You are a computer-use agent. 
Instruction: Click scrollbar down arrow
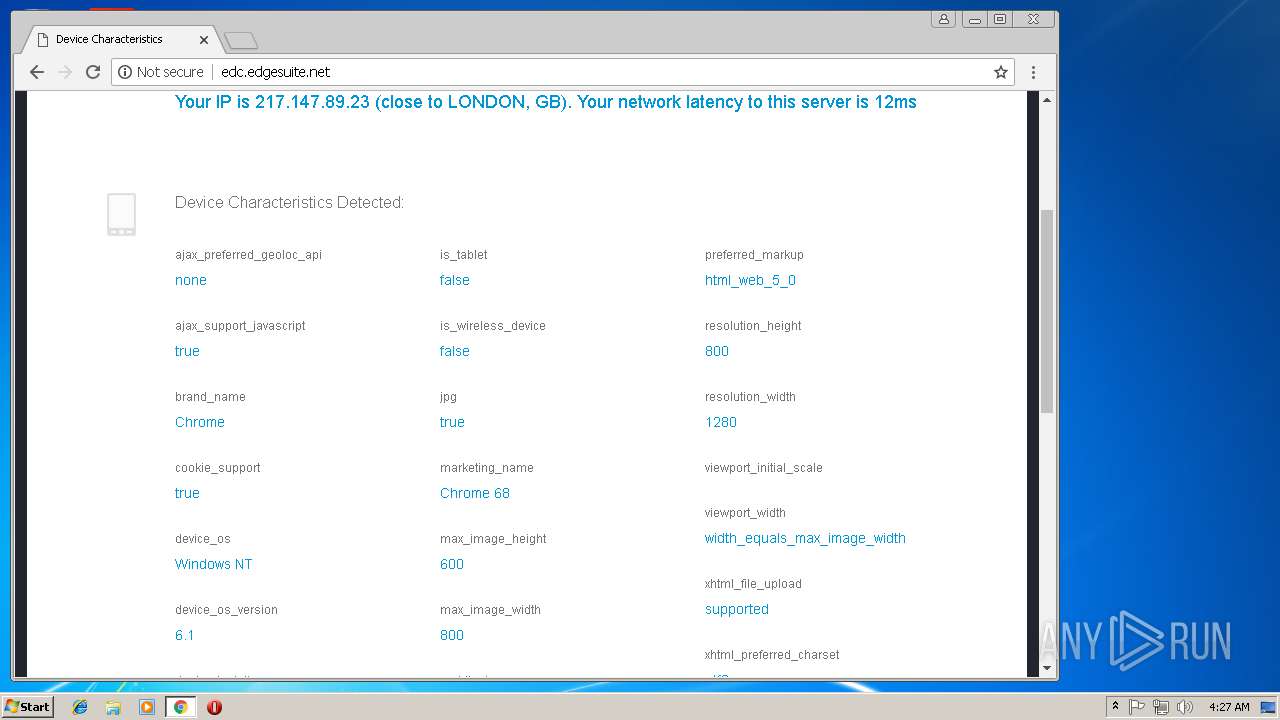tap(1047, 667)
